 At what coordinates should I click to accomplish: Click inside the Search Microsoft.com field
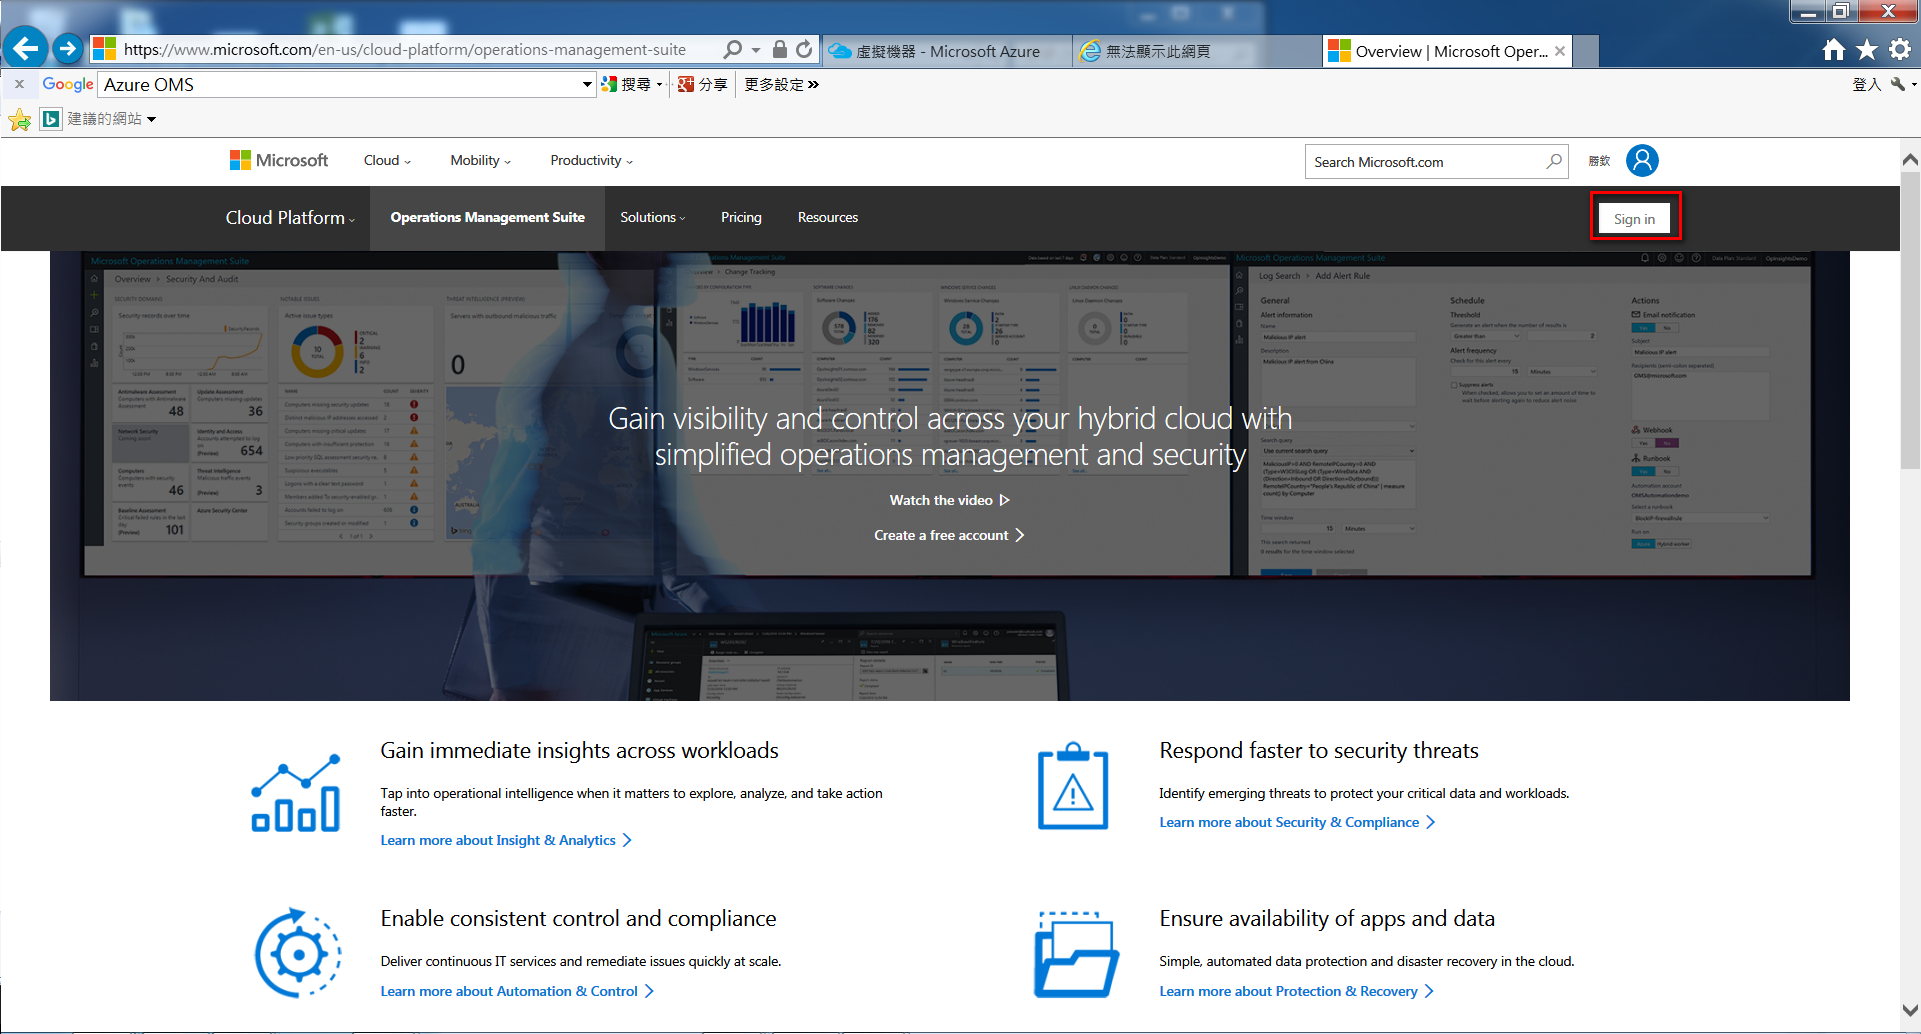click(1420, 161)
